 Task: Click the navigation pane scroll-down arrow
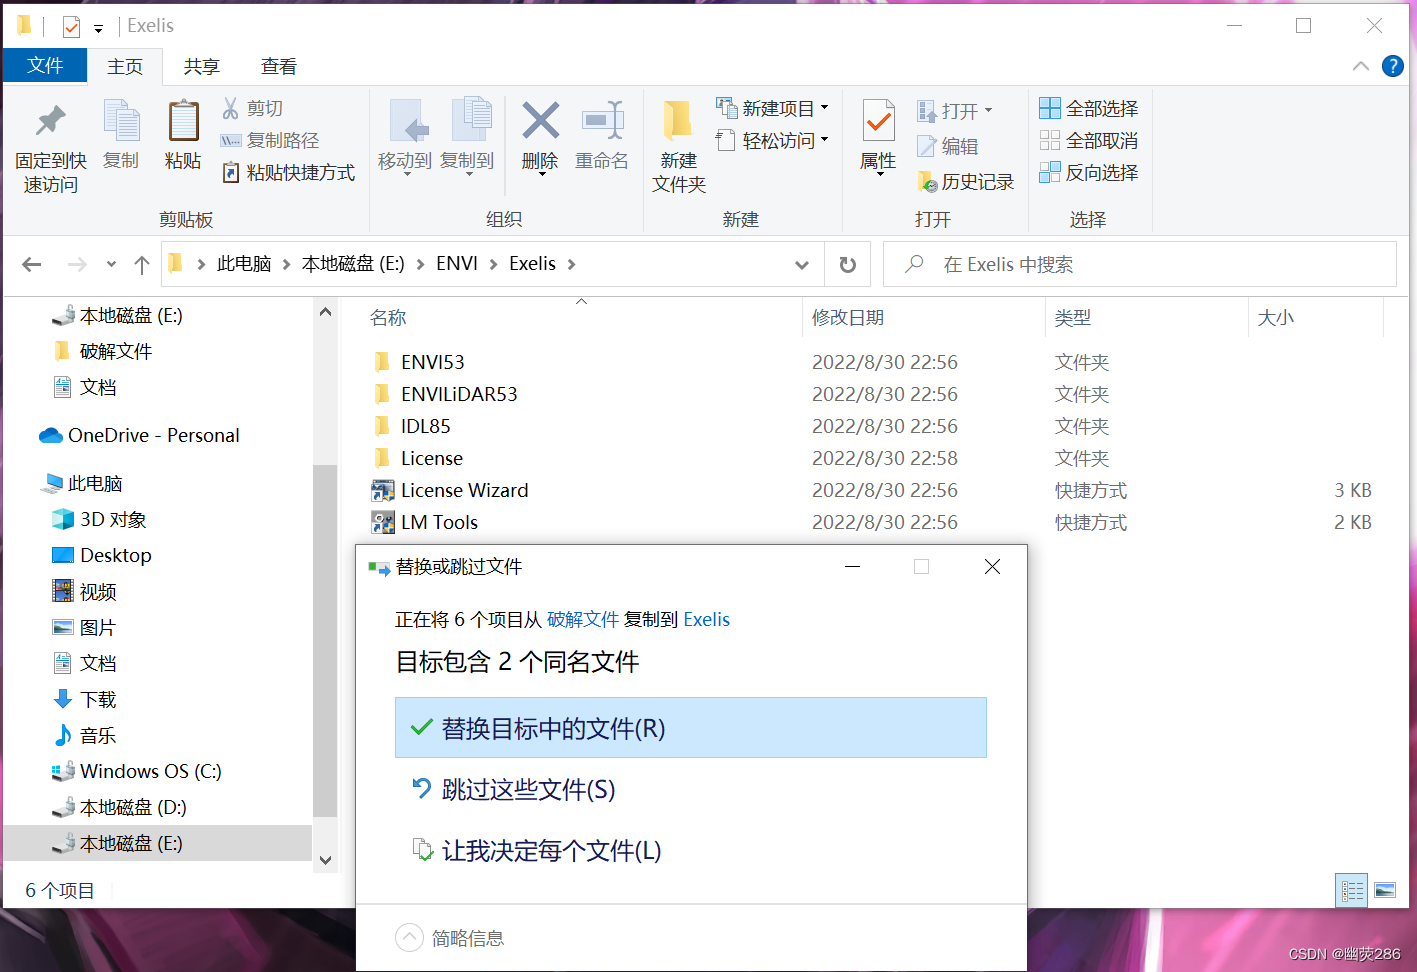pyautogui.click(x=325, y=860)
